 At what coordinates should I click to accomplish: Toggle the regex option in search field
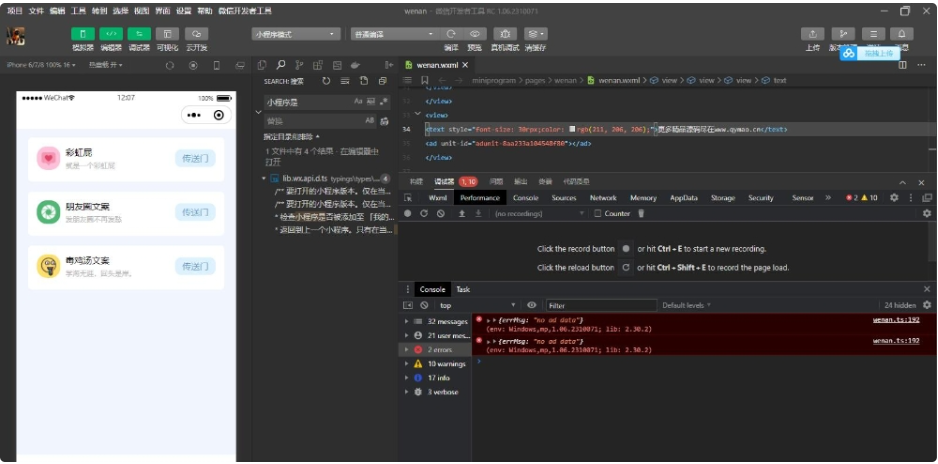[x=382, y=101]
